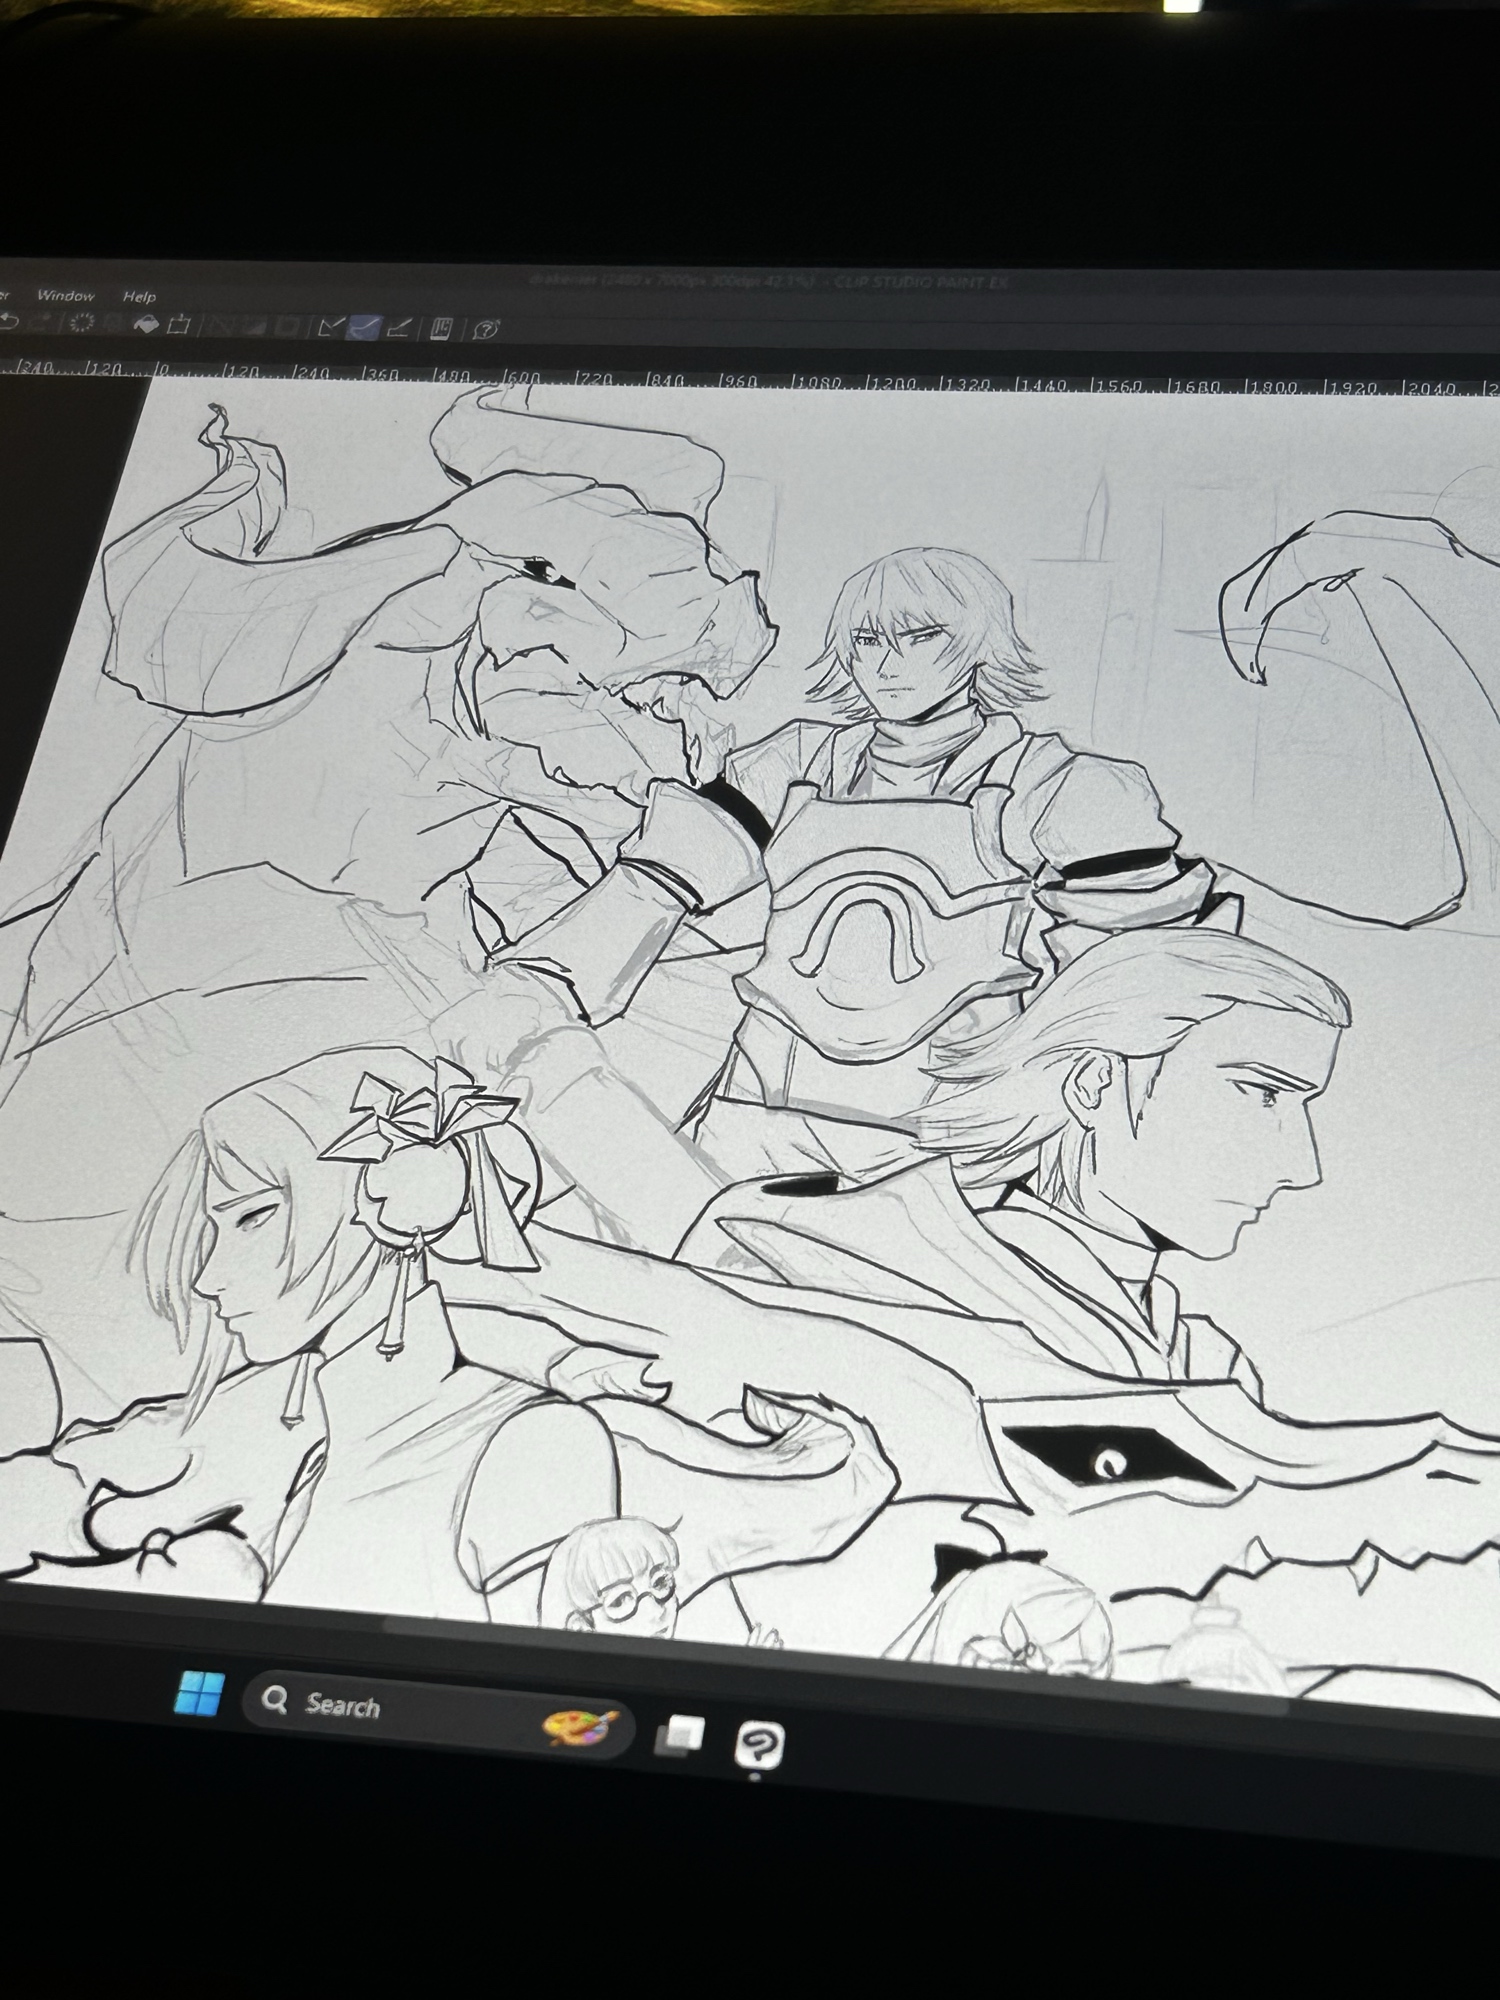
Task: Click the Invert selected area icon
Action: point(254,326)
